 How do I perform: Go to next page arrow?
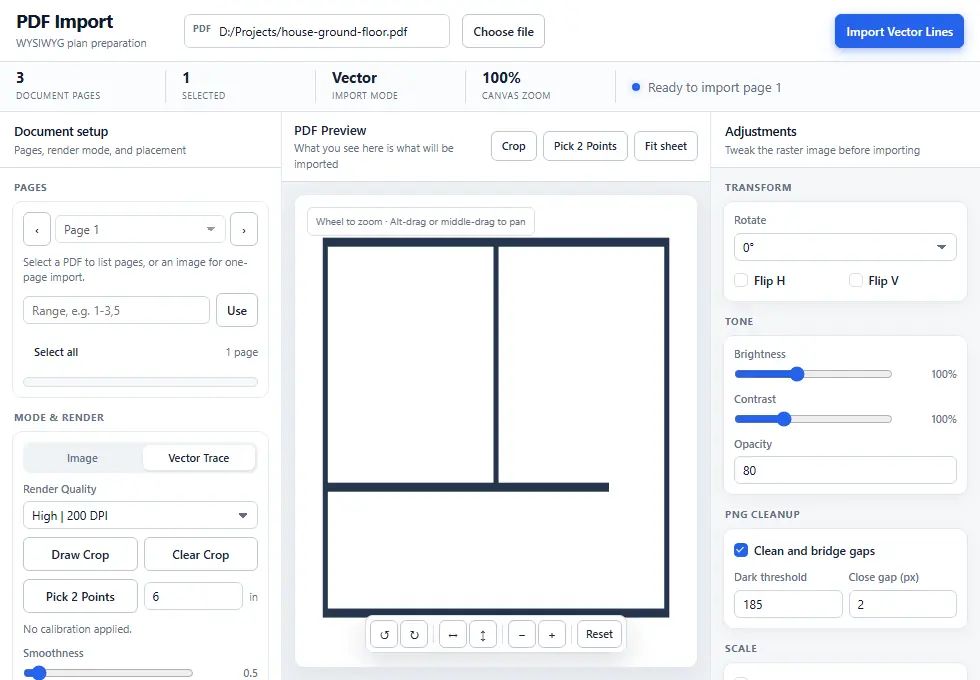(244, 229)
